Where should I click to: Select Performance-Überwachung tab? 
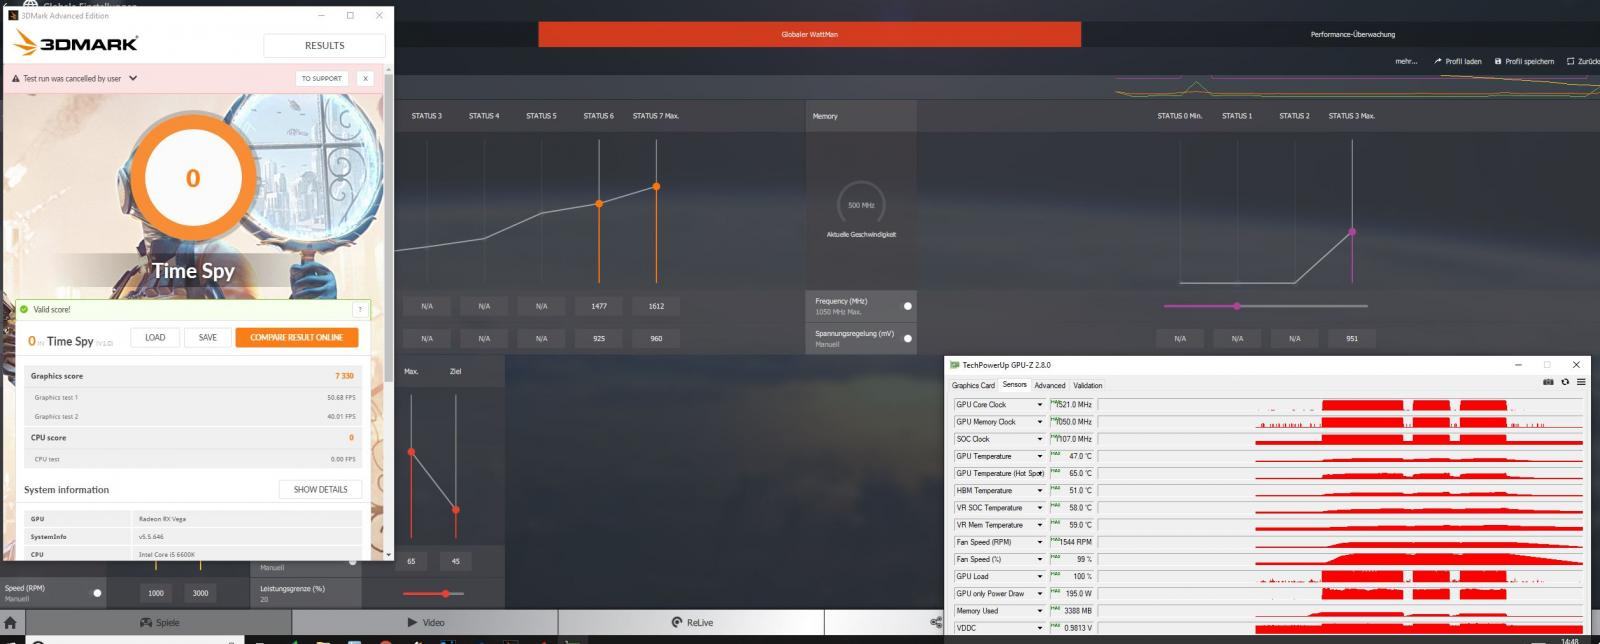click(1352, 34)
